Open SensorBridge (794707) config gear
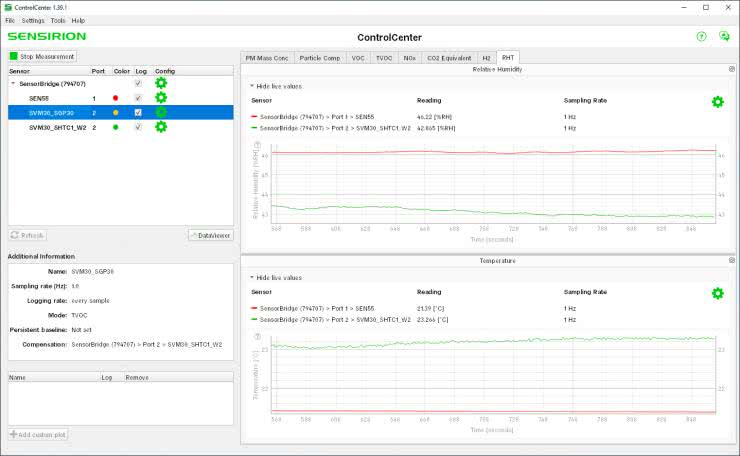Viewport: 740px width, 456px height. pyautogui.click(x=161, y=84)
